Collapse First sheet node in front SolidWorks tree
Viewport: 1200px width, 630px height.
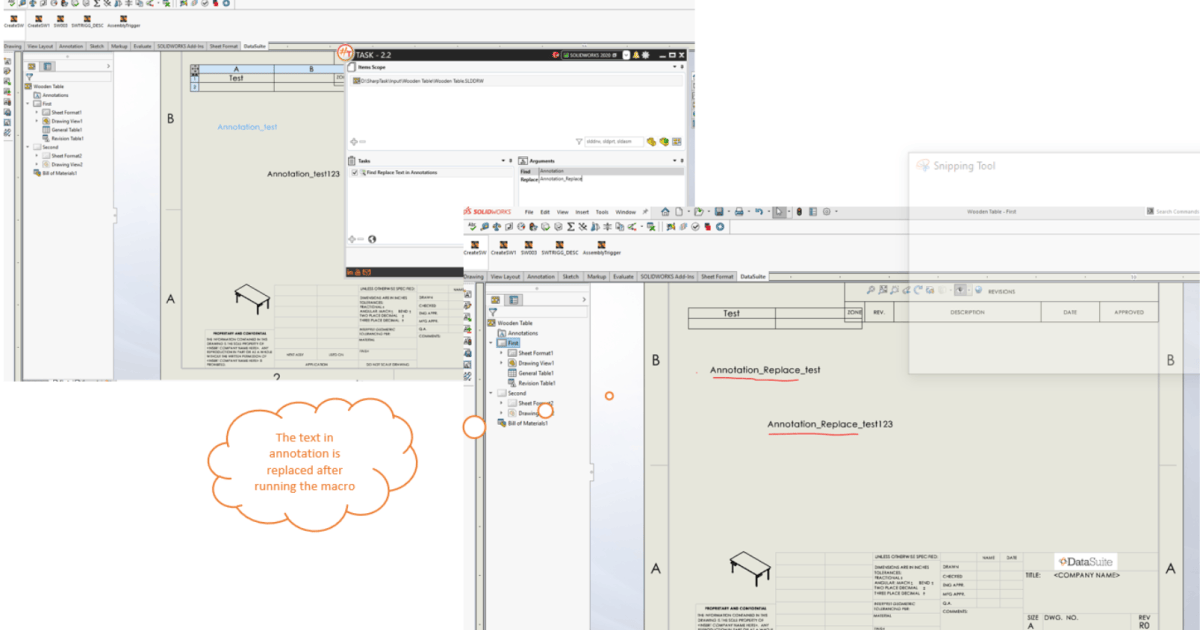pos(491,342)
